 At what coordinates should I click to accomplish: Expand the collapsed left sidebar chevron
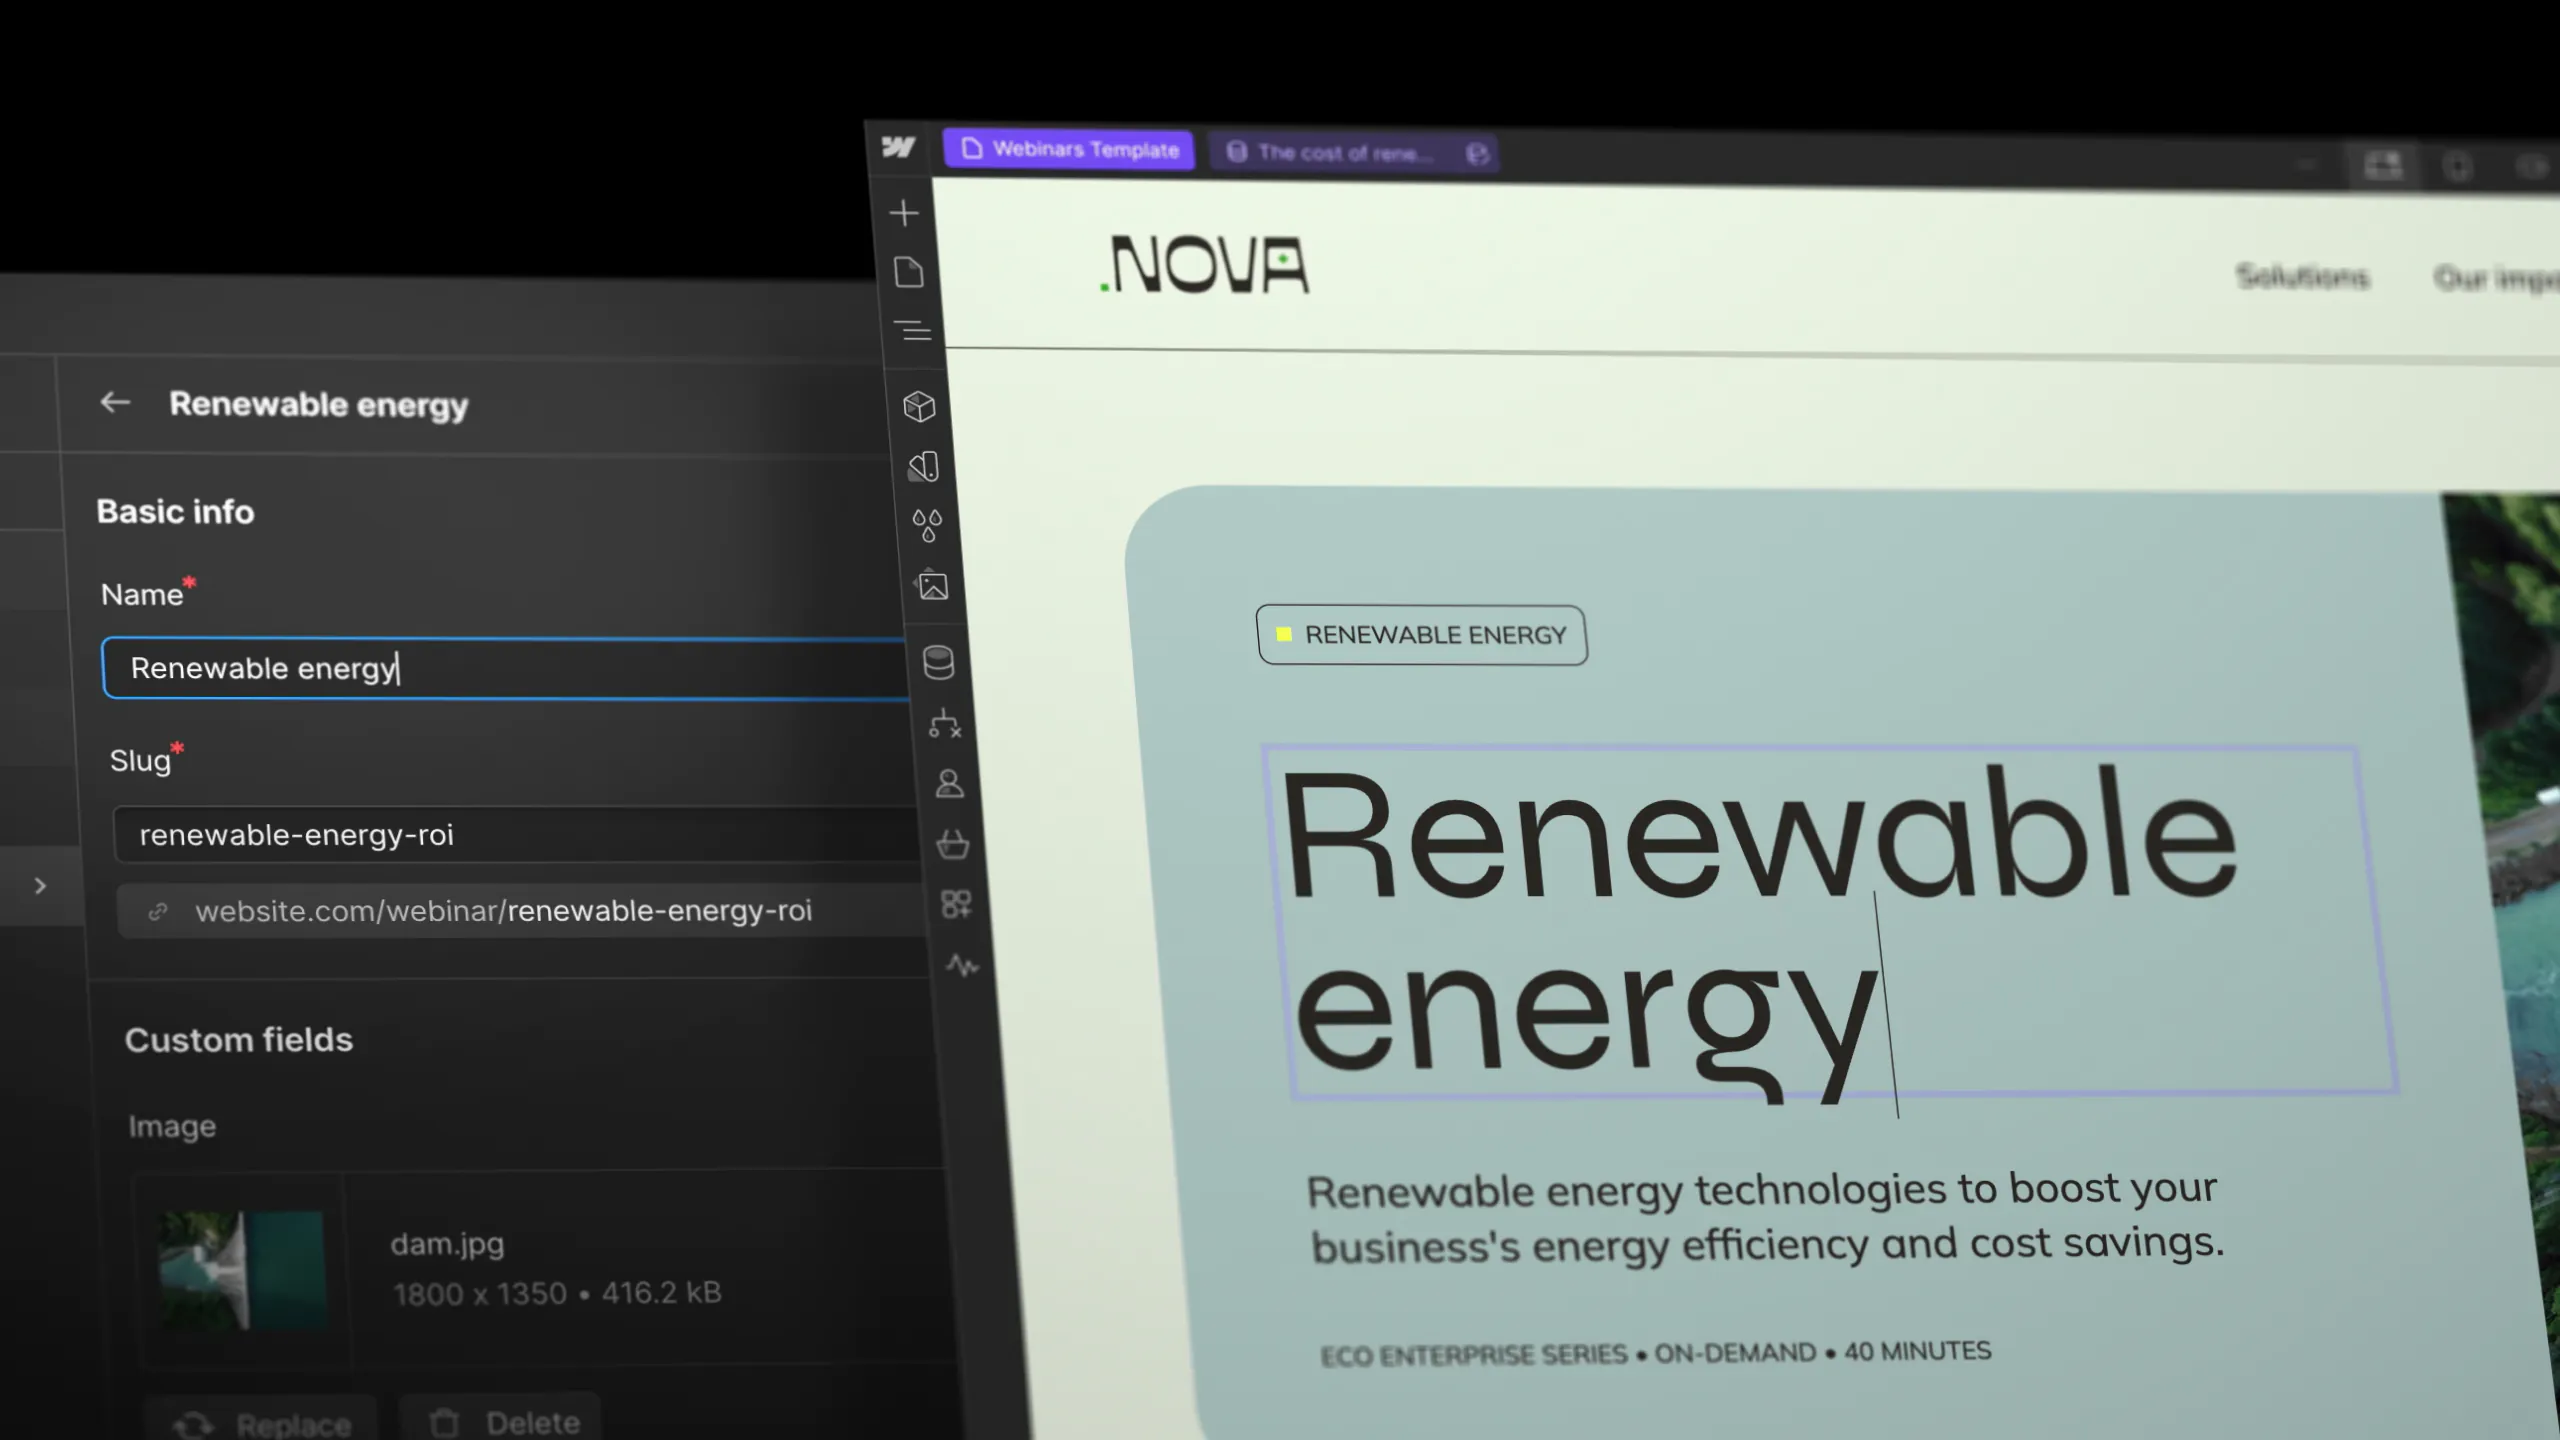tap(40, 886)
